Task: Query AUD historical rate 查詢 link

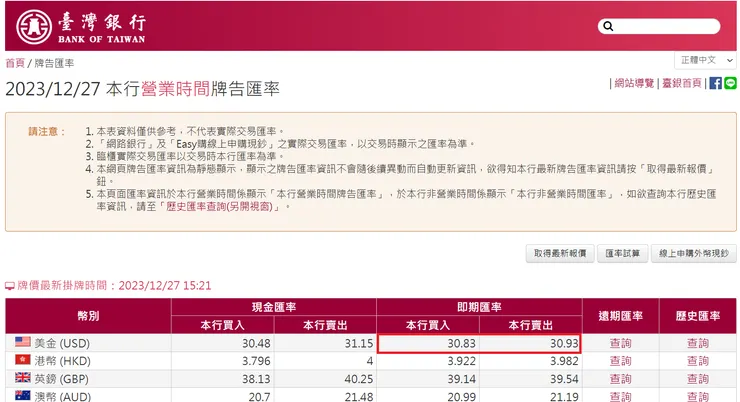Action: [698, 396]
